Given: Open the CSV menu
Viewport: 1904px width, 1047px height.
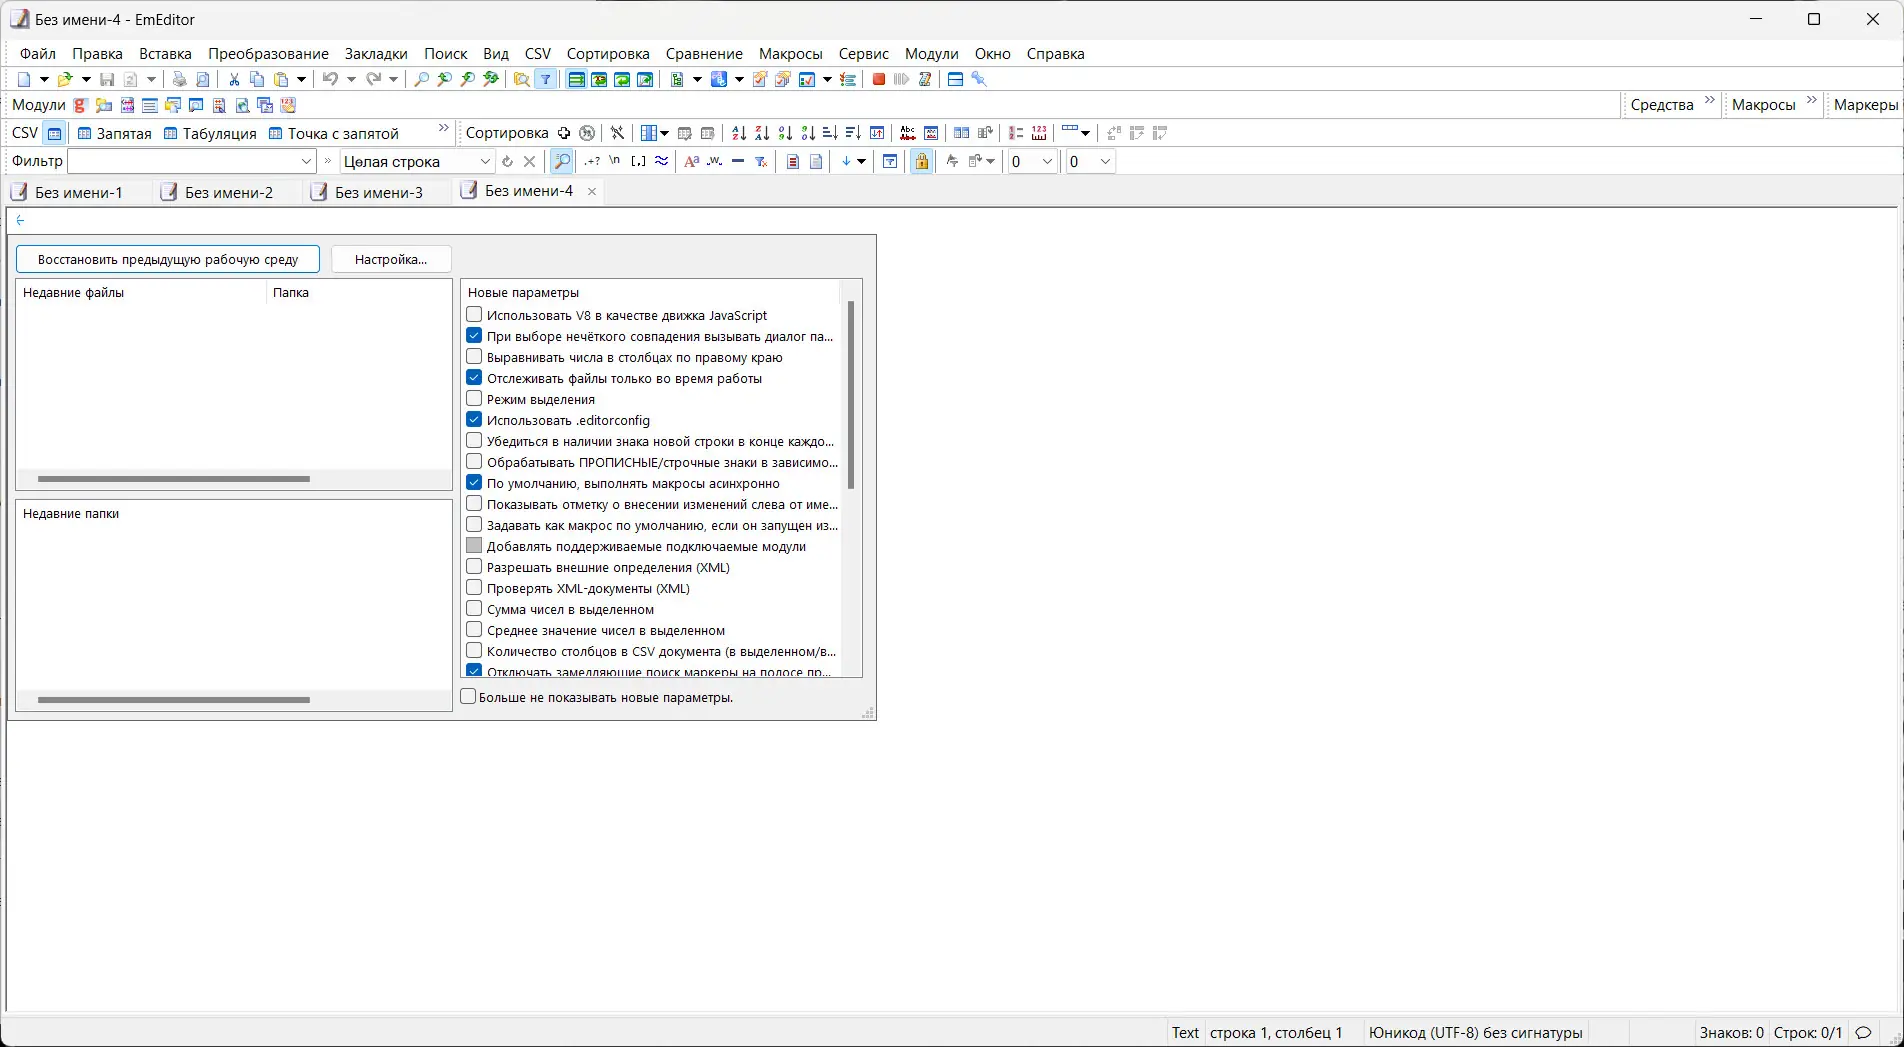Looking at the screenshot, I should [537, 54].
